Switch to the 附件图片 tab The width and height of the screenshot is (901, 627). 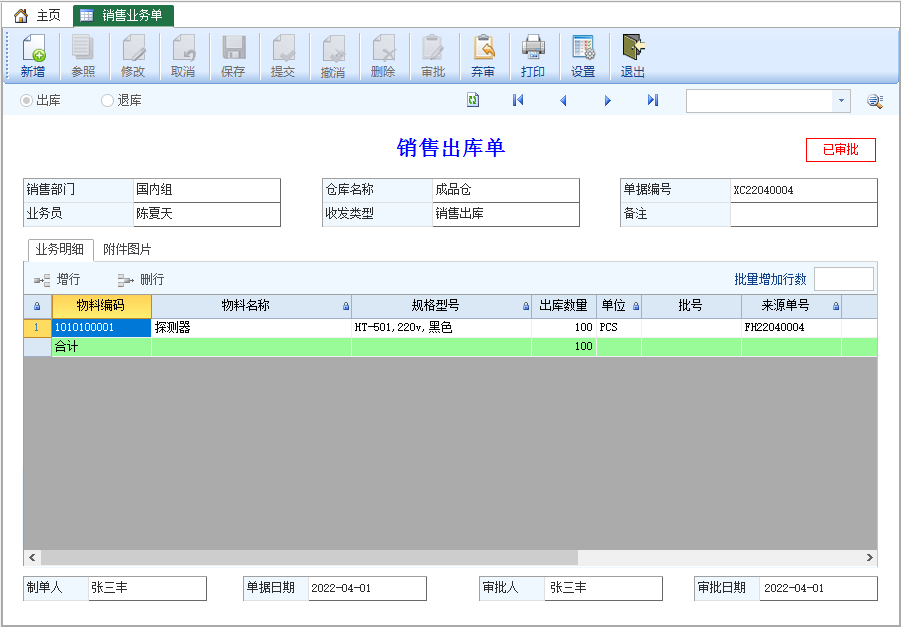point(127,249)
